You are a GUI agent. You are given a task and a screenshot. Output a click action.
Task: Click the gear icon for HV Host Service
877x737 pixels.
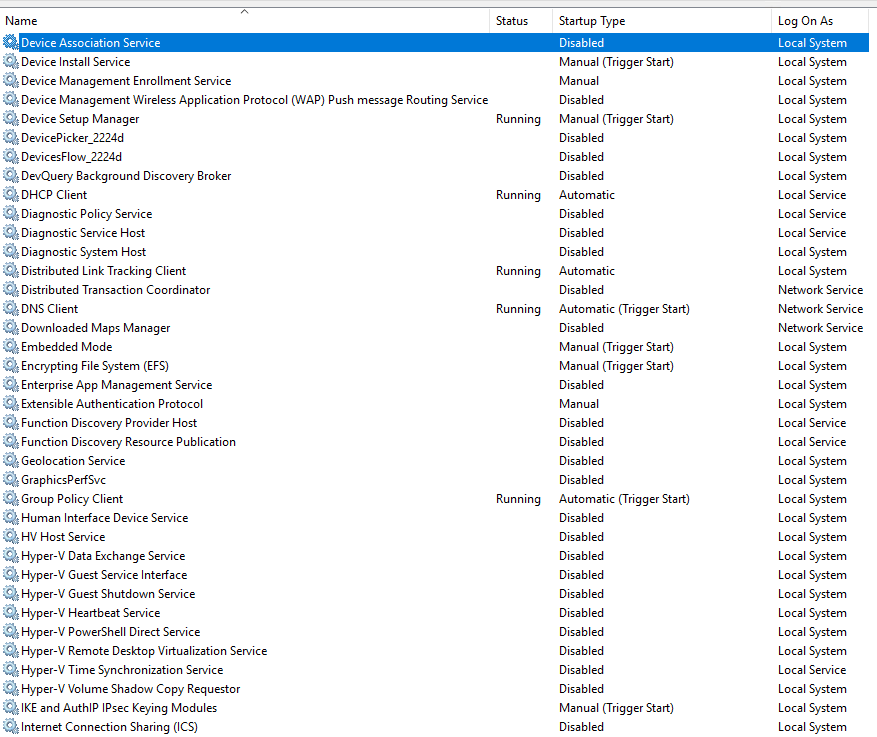click(x=11, y=537)
